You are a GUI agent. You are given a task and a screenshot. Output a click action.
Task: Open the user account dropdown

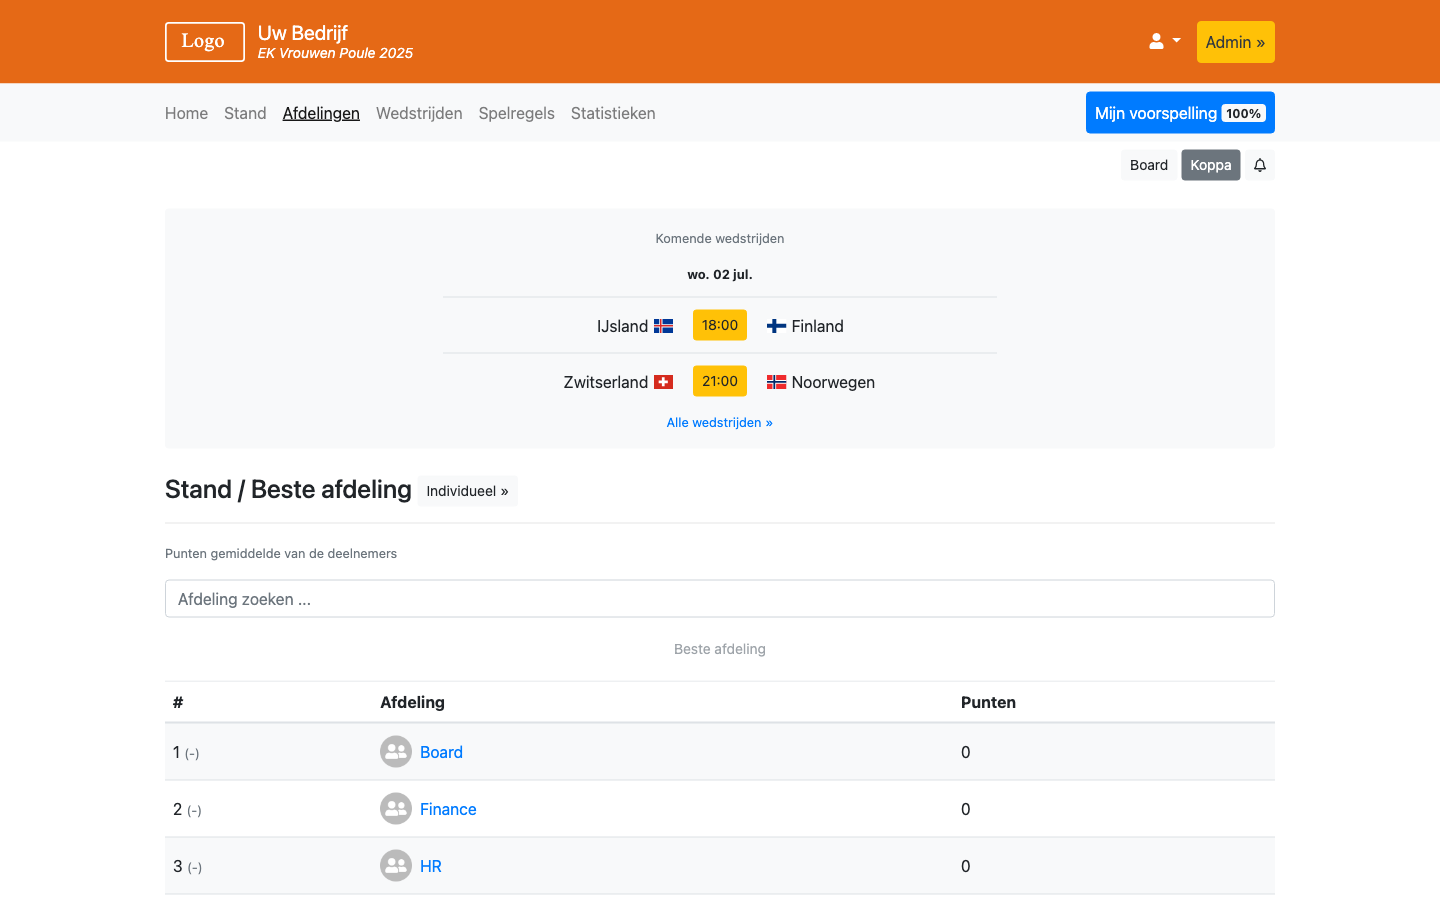(x=1164, y=42)
